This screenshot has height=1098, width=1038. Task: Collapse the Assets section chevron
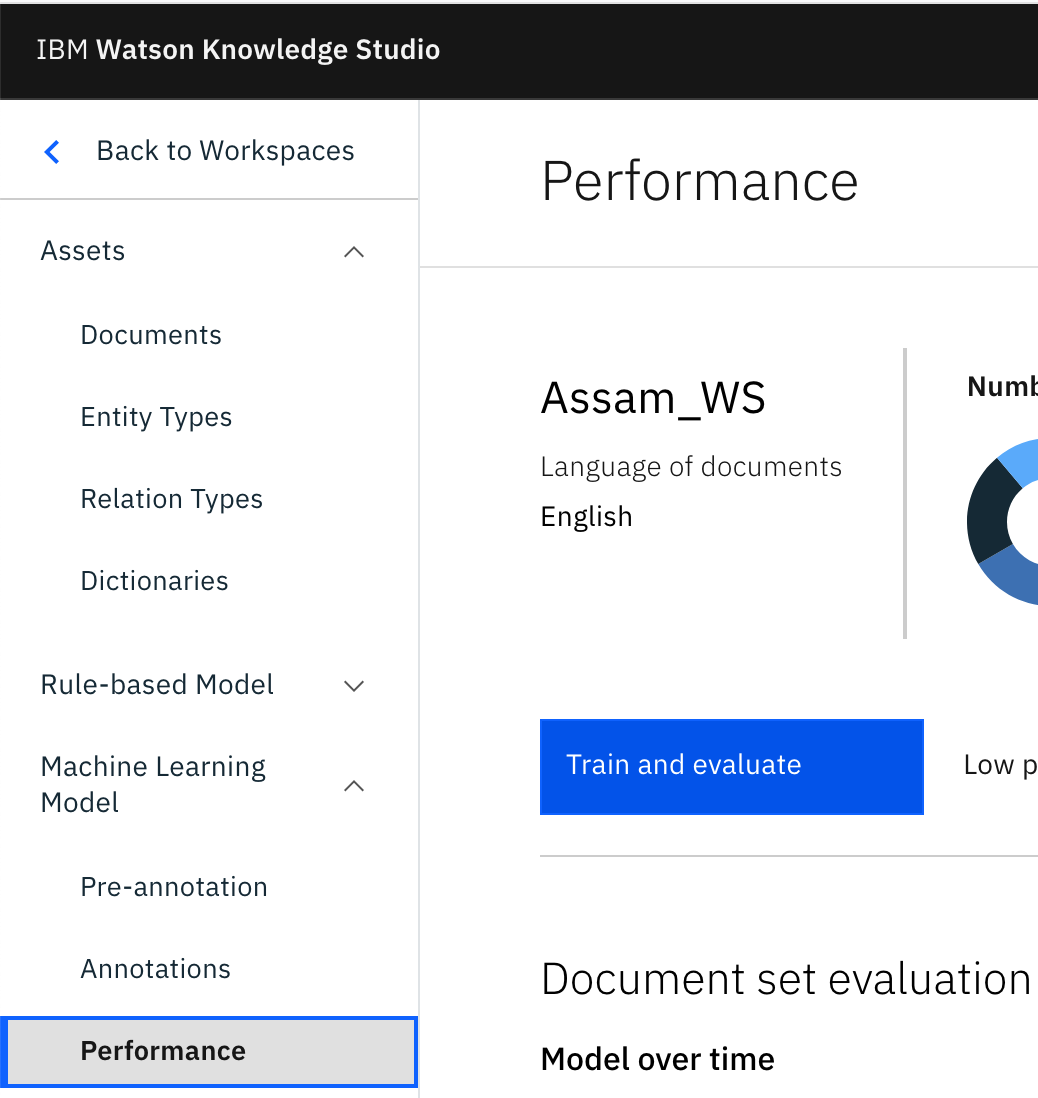tap(354, 252)
